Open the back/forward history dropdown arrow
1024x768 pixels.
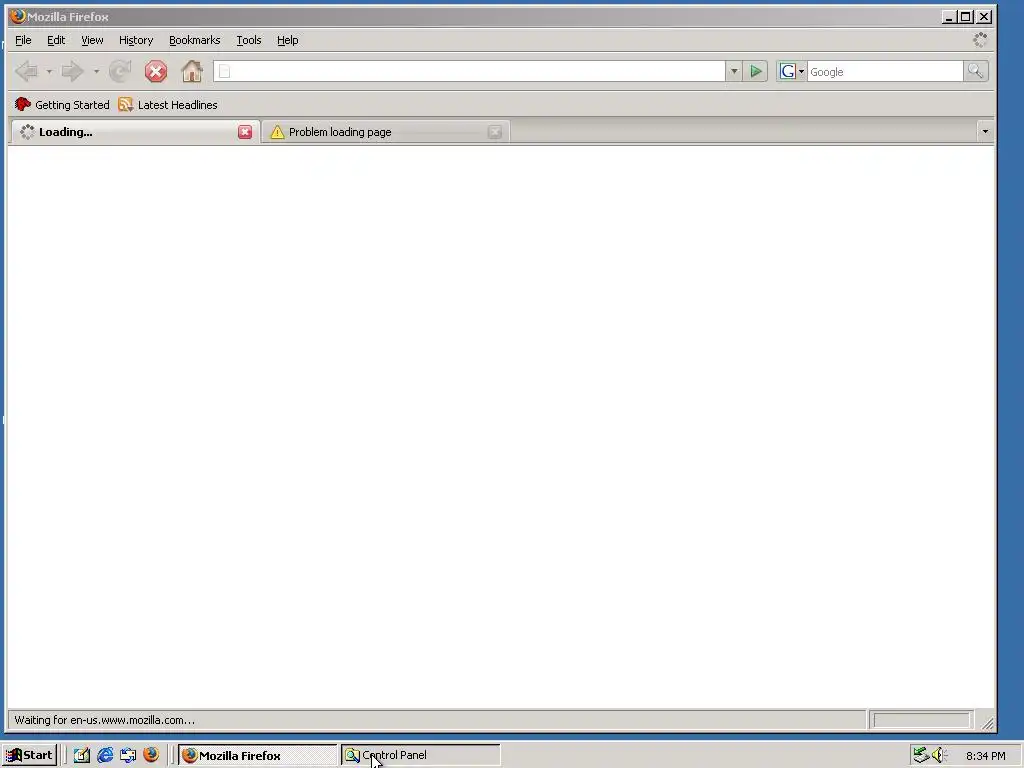tap(96, 71)
